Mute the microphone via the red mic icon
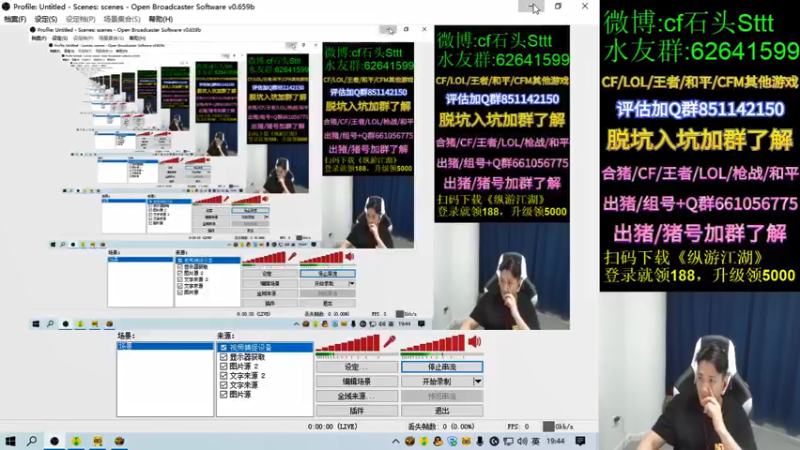Screen dimensions: 800x450 click(x=390, y=341)
